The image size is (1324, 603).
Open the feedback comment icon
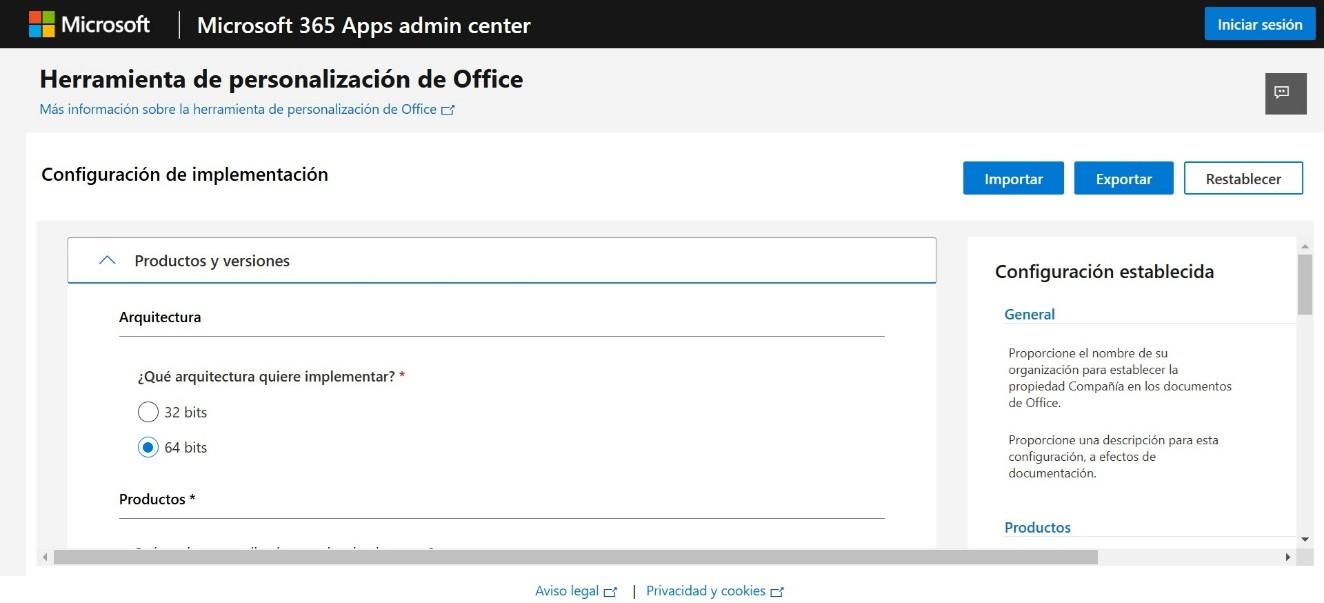coord(1285,93)
